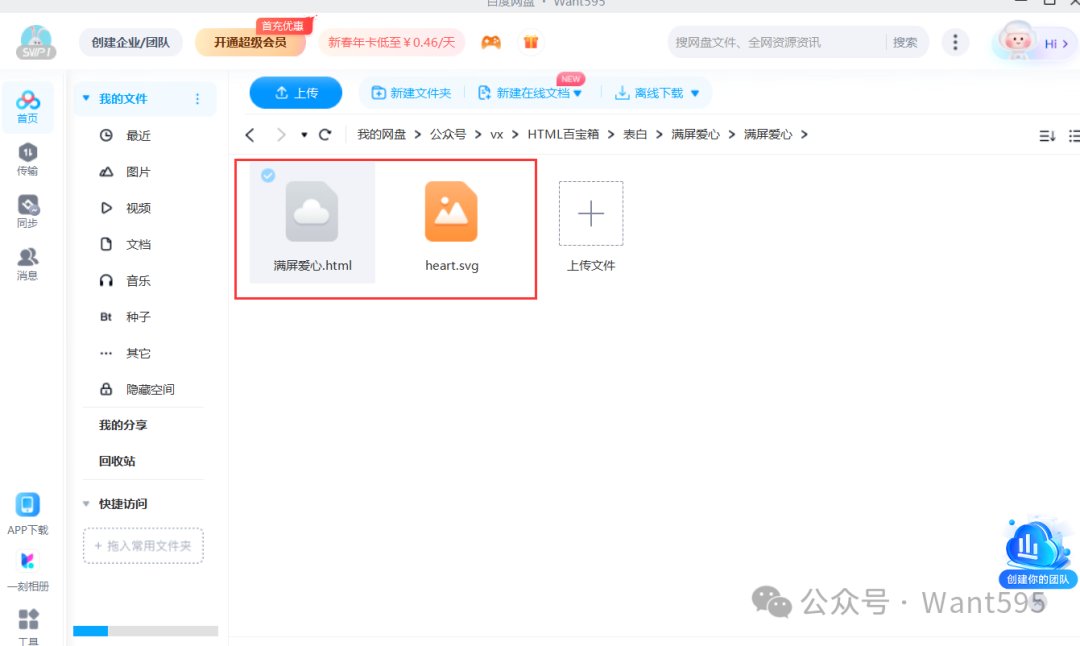Collapse the 快捷访问 section arrow
The image size is (1080, 646).
[86, 504]
